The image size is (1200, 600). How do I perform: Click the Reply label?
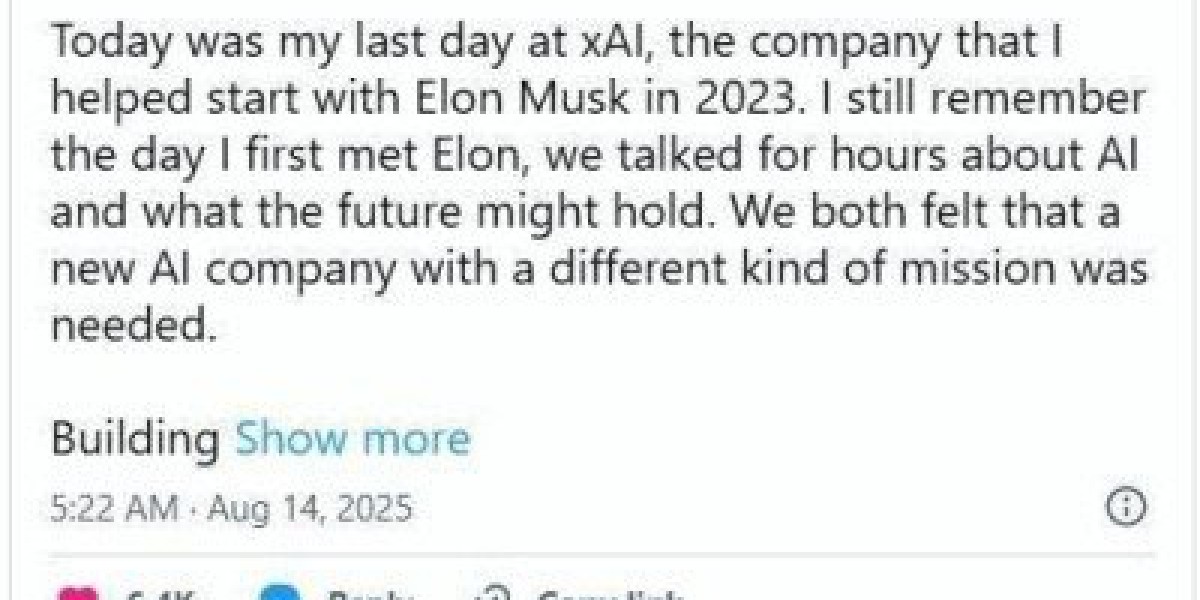point(370,597)
